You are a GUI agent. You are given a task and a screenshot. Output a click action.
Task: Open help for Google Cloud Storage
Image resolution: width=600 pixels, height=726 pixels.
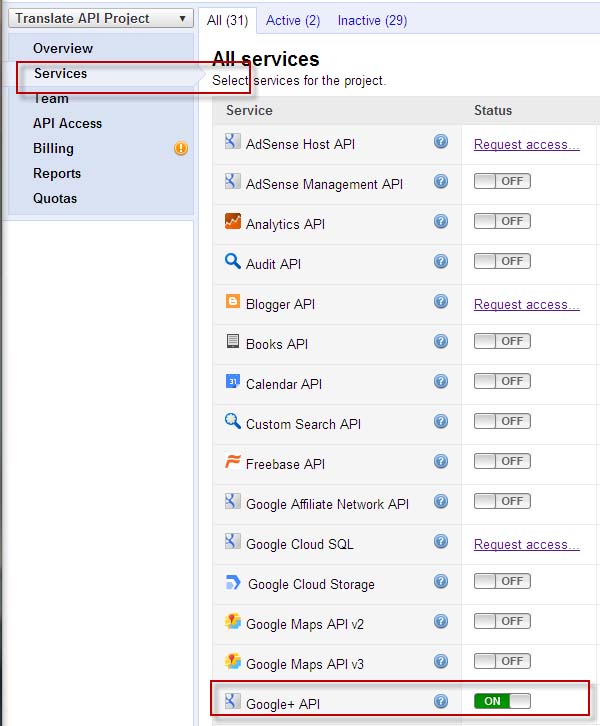click(x=441, y=581)
